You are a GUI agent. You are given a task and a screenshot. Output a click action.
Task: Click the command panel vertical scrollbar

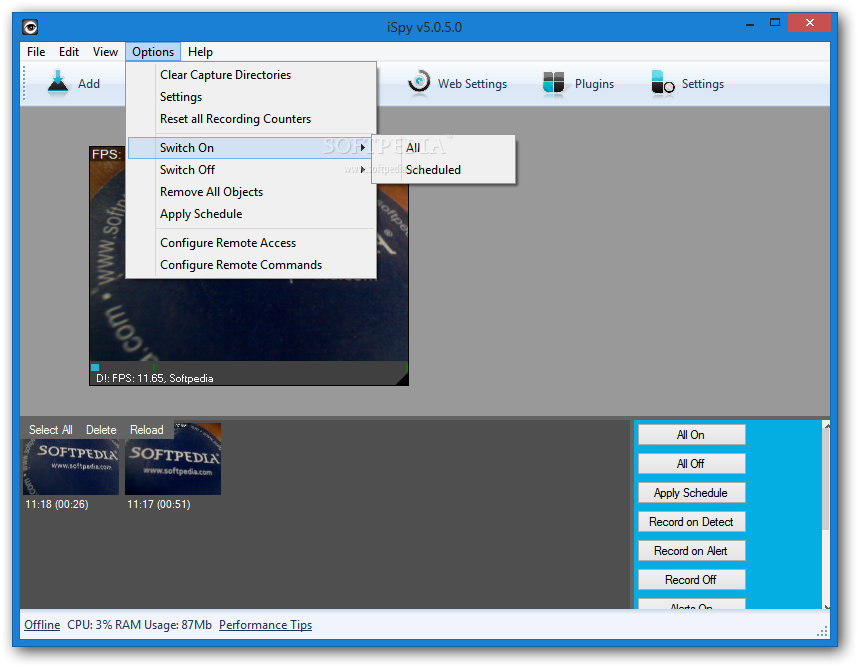tap(826, 514)
